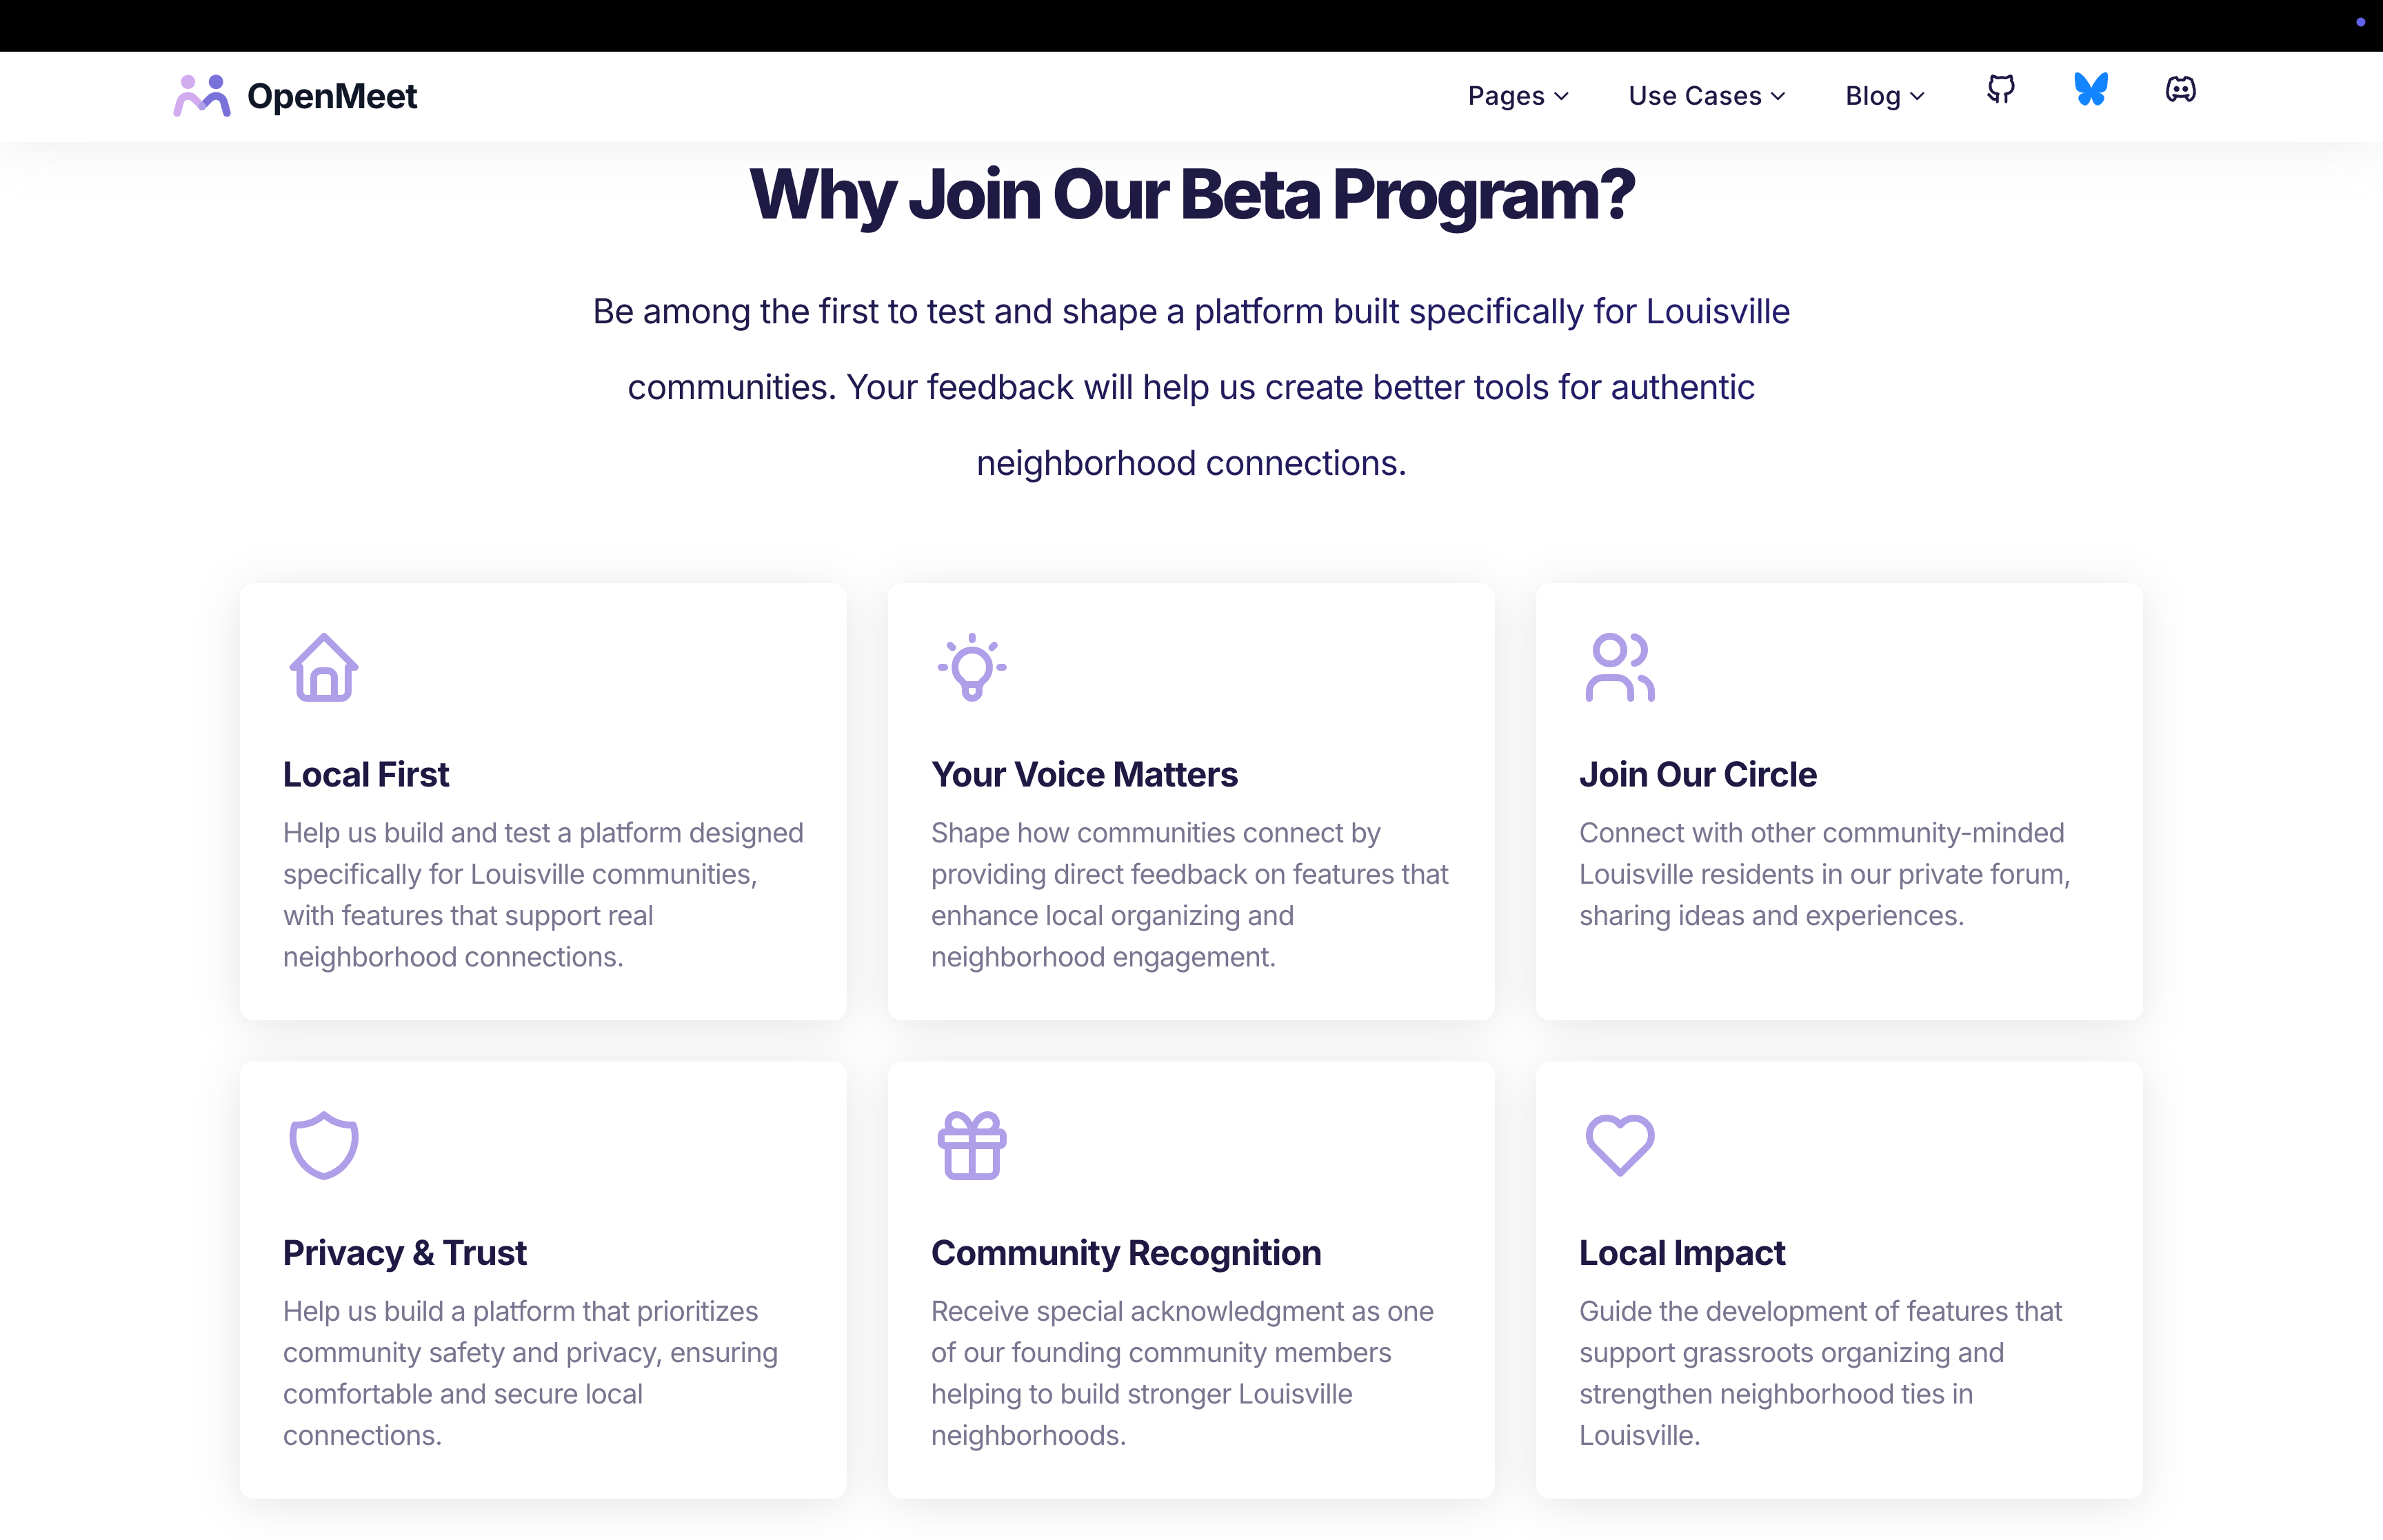Screen dimensions: 2383x1540
Task: Click the heart icon above Local Impact
Action: pos(1620,1146)
